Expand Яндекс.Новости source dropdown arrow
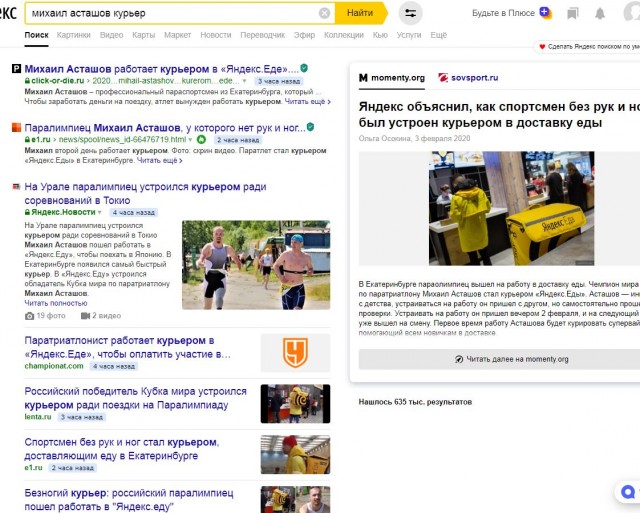The image size is (640, 513). coord(100,212)
